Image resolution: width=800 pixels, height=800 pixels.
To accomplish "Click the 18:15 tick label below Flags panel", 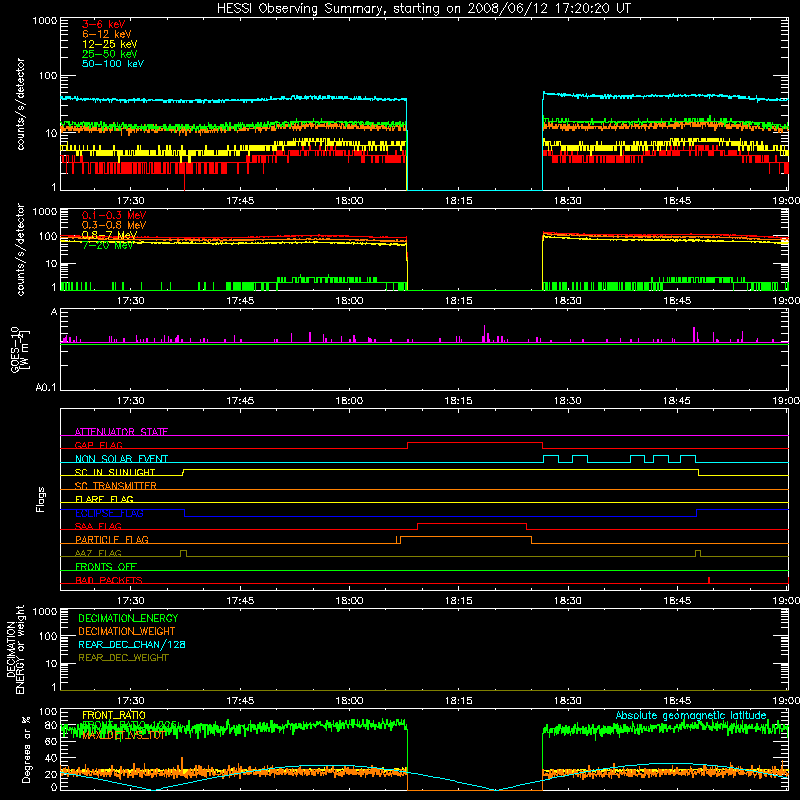I will click(x=458, y=600).
